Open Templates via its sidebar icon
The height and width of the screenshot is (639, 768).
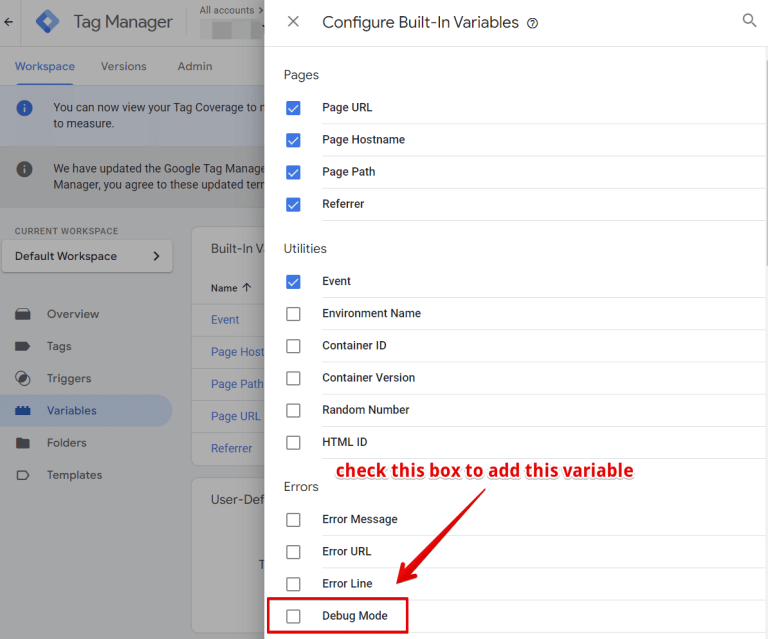pyautogui.click(x=23, y=475)
